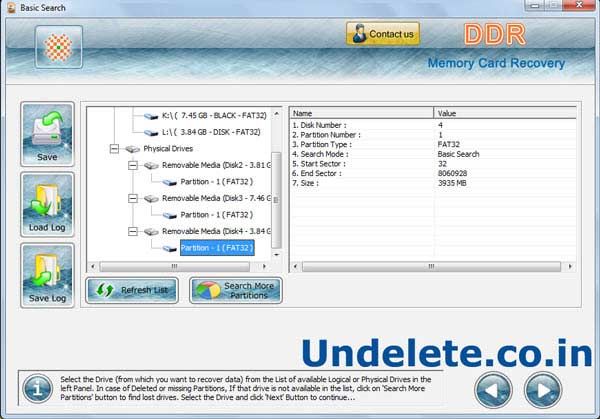Click the info icon beside instructions

pos(38,389)
